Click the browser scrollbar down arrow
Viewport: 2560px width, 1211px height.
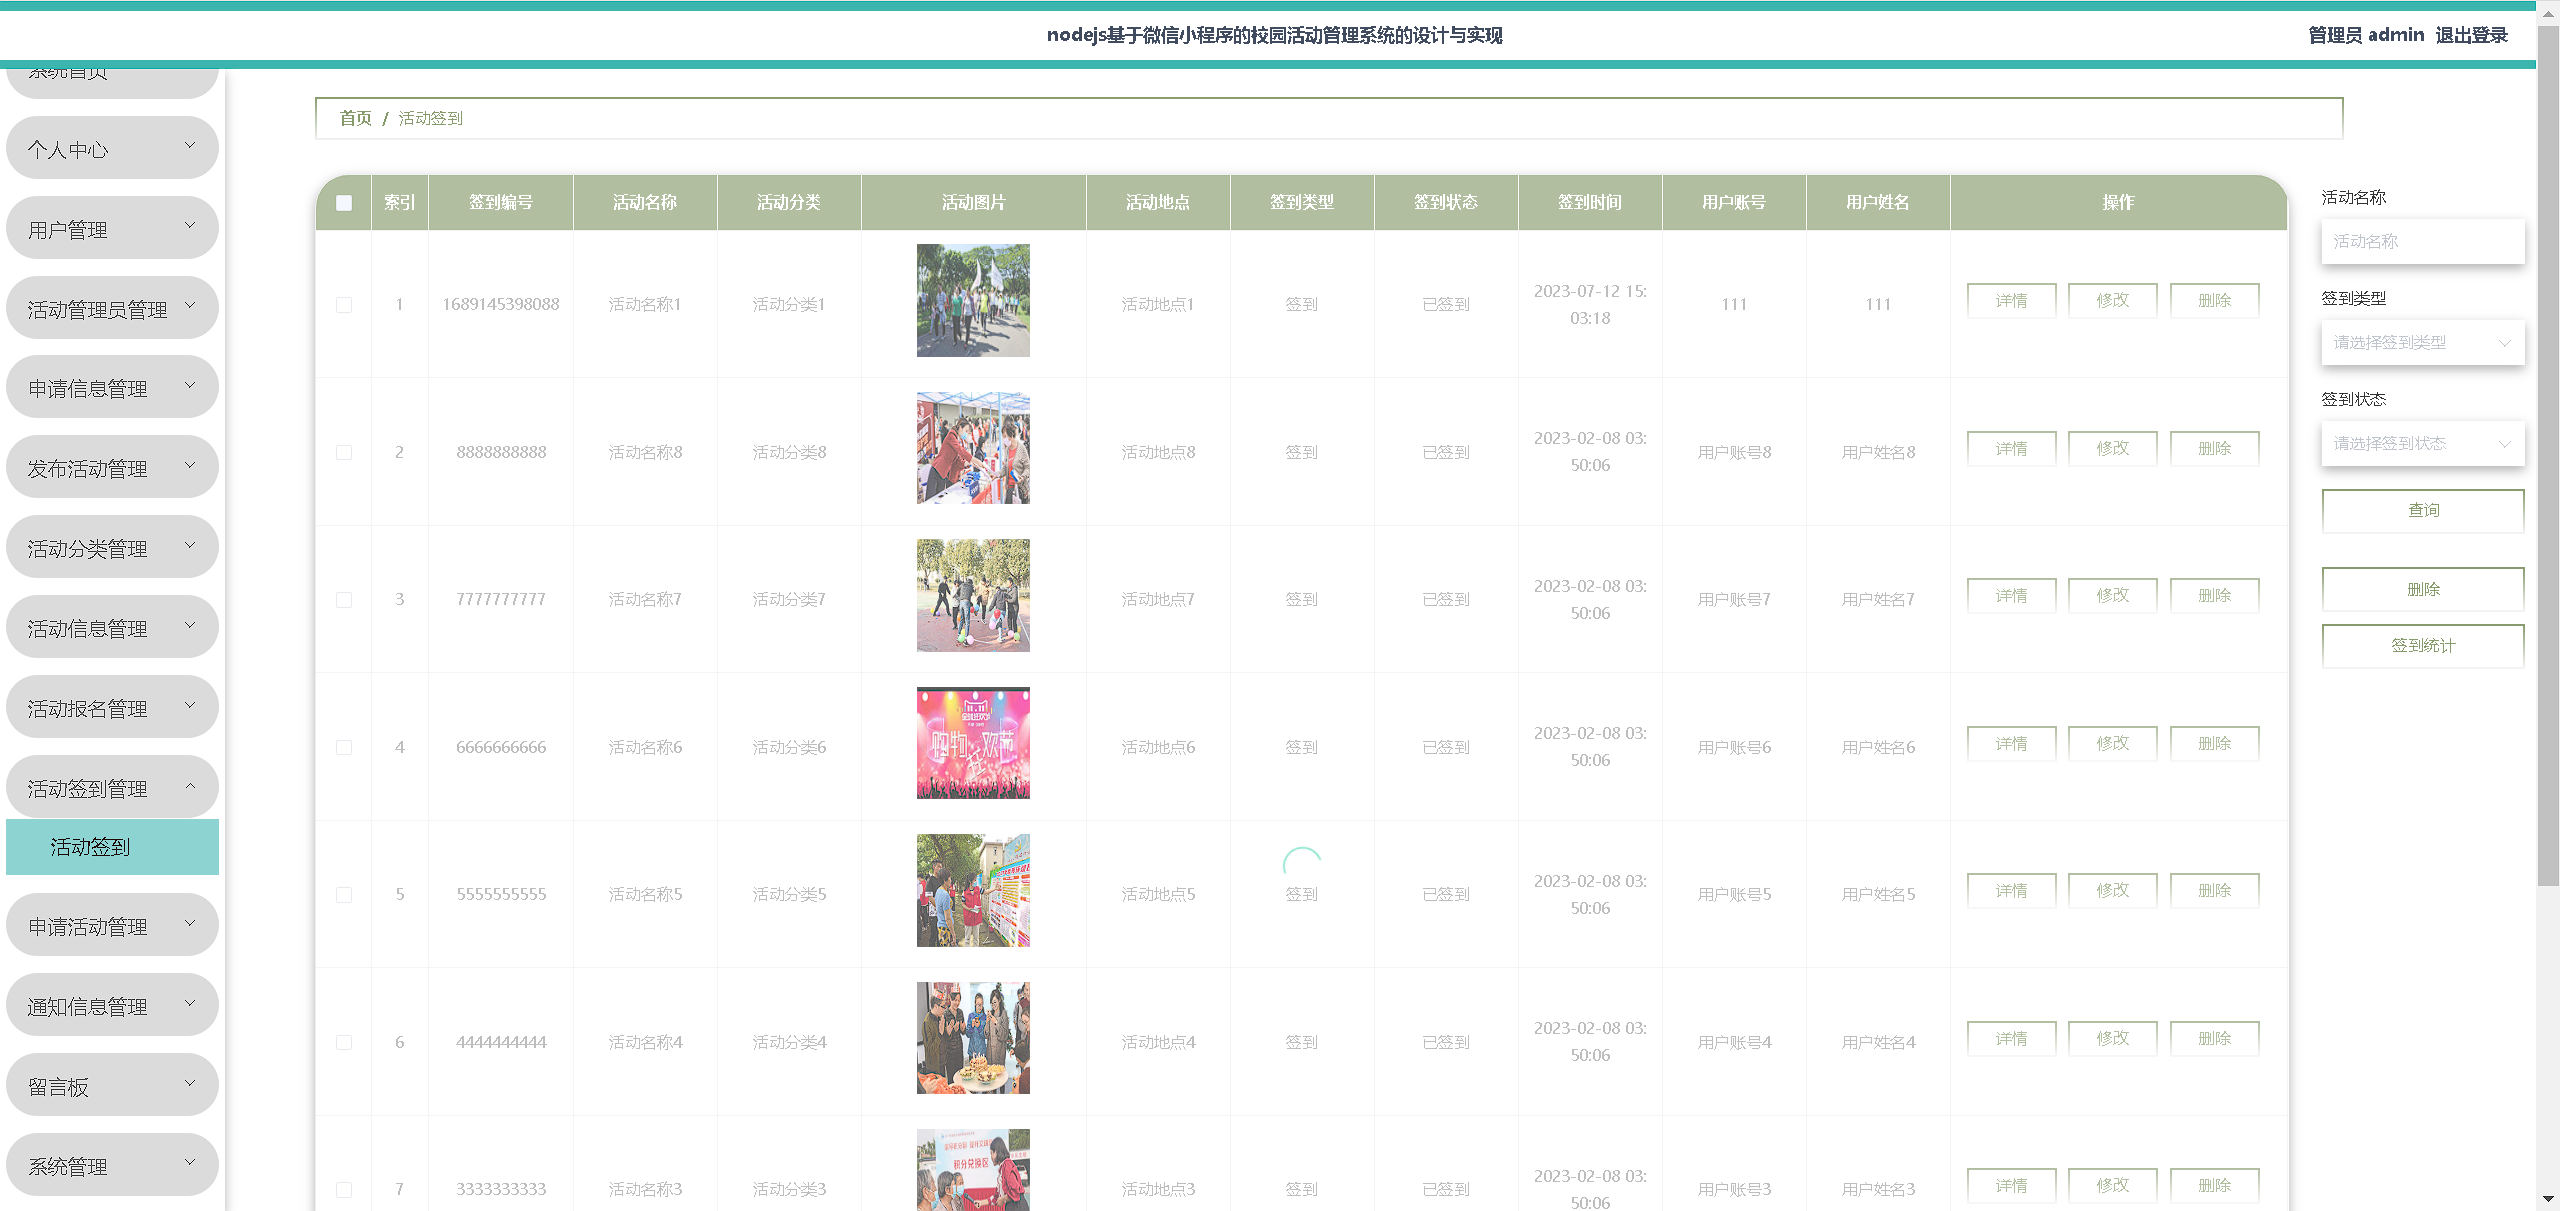pos(2548,1198)
